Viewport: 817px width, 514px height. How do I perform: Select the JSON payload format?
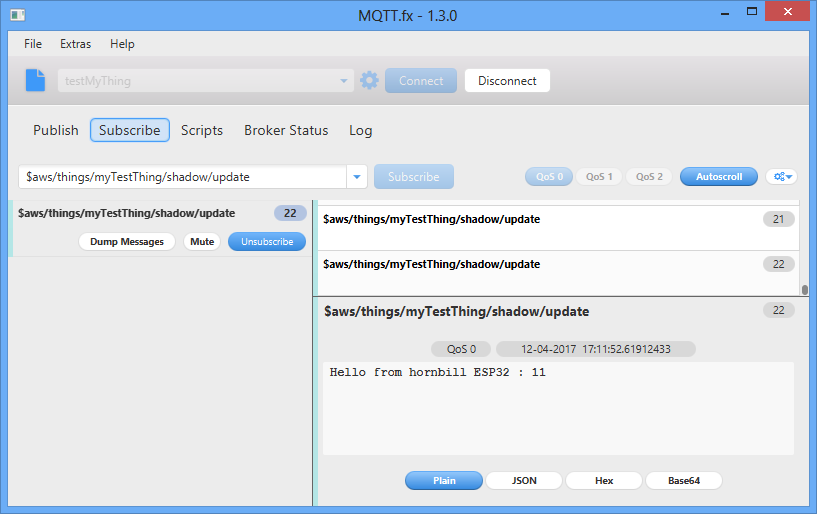(x=524, y=481)
